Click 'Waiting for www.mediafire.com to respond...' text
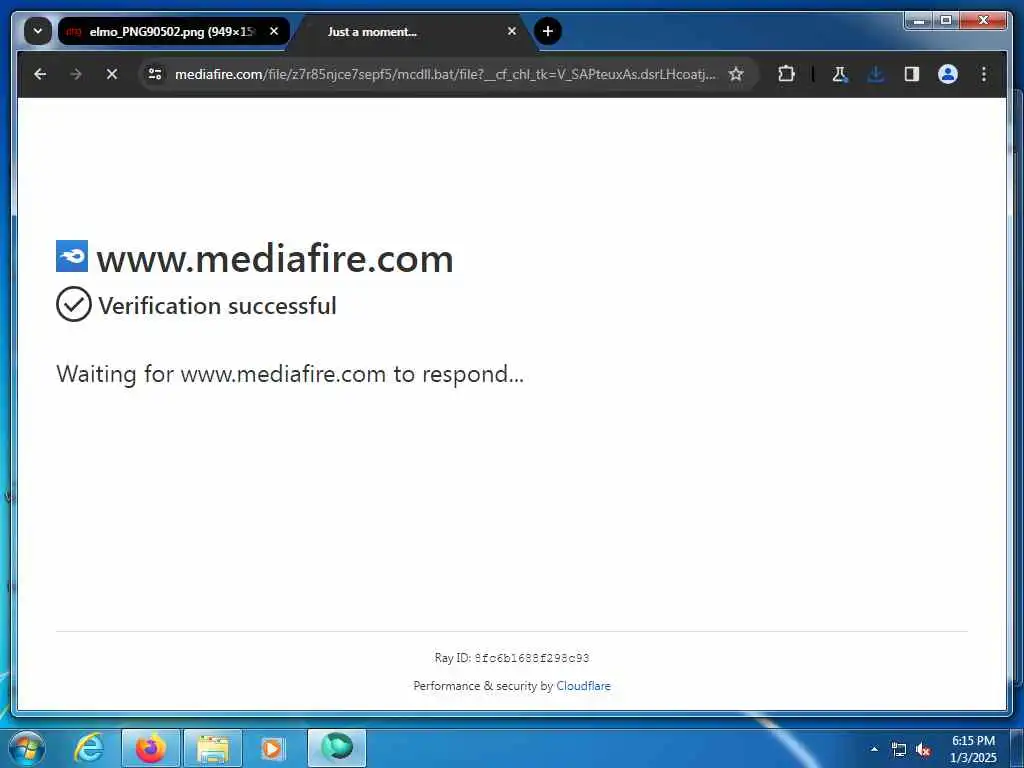The image size is (1024, 768). (x=290, y=374)
